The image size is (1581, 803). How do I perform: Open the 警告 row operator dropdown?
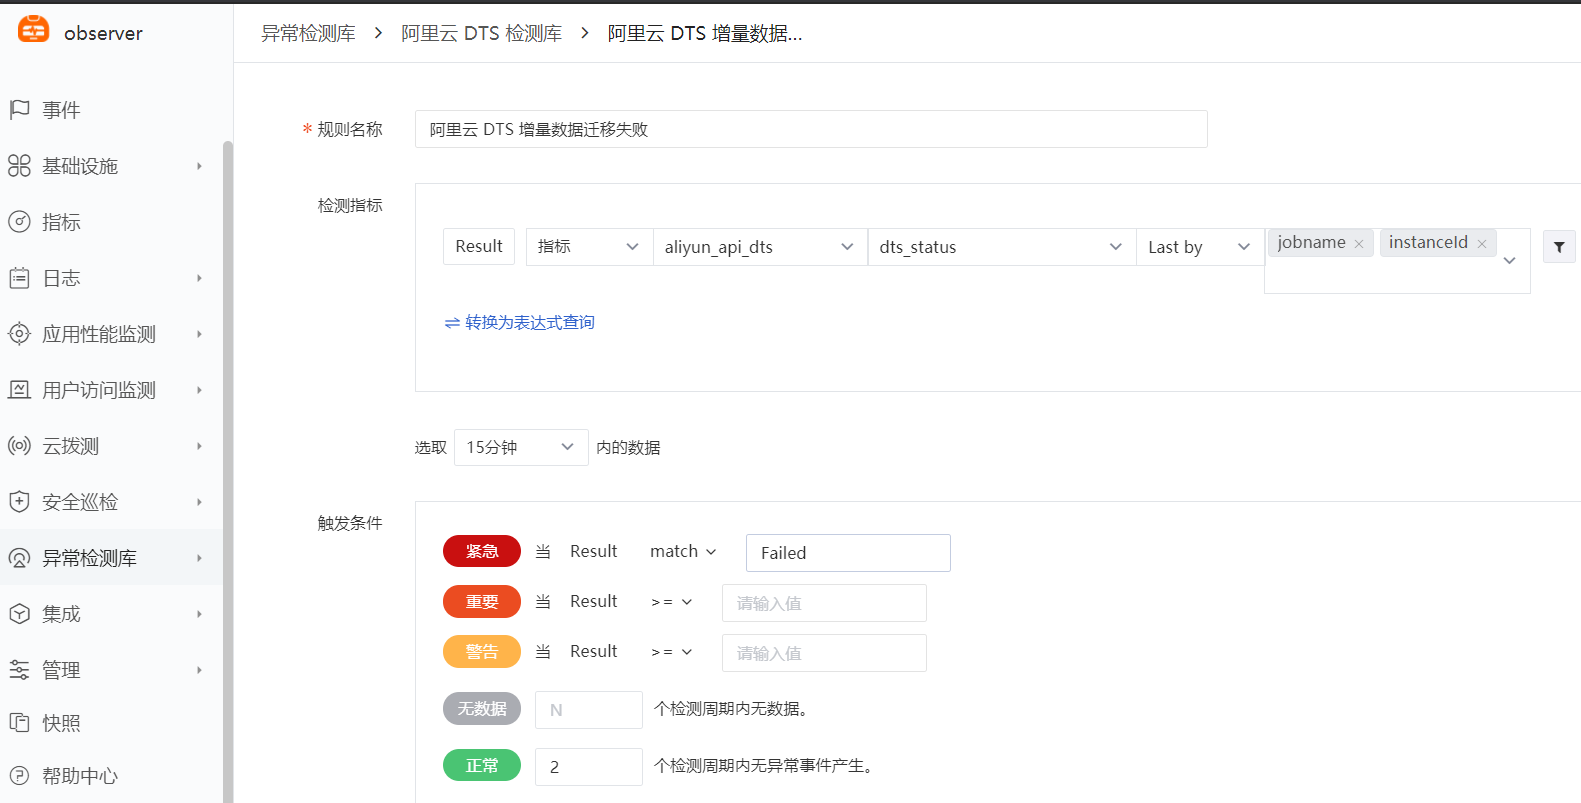(672, 652)
